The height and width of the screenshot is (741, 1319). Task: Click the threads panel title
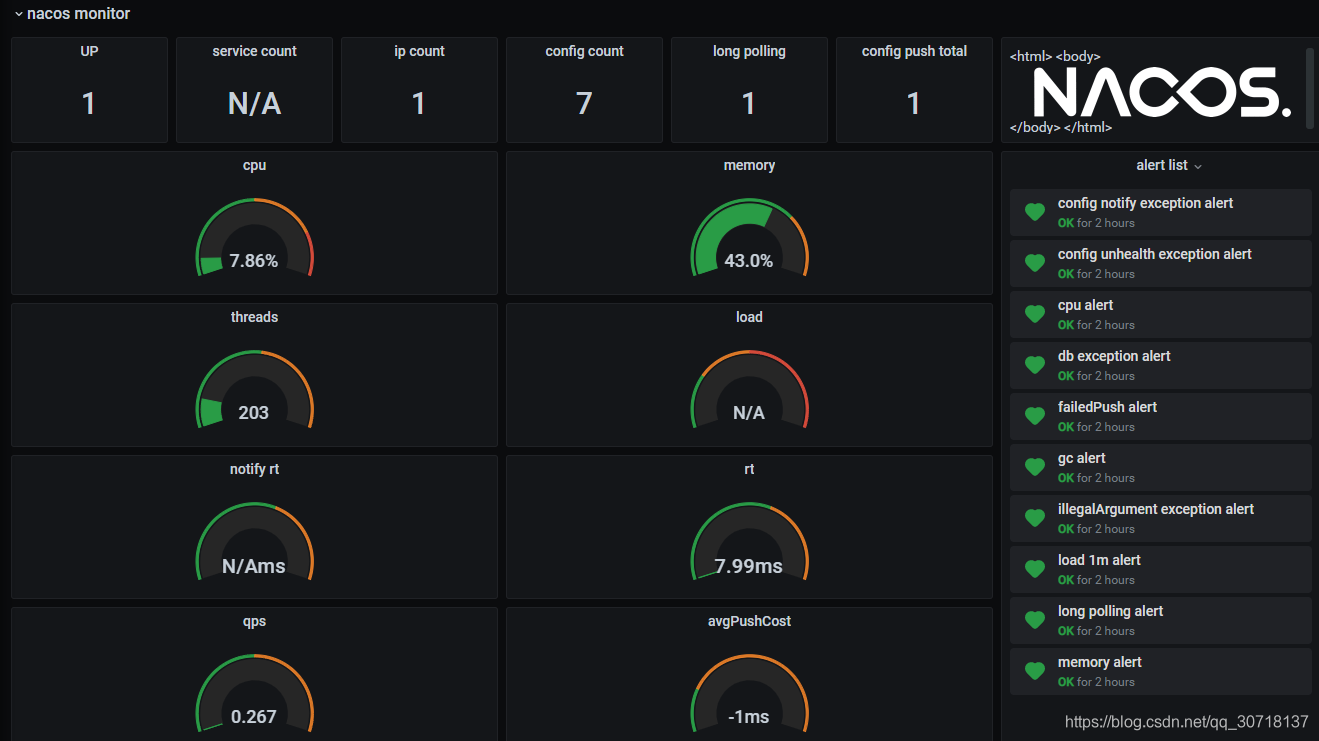click(x=254, y=317)
